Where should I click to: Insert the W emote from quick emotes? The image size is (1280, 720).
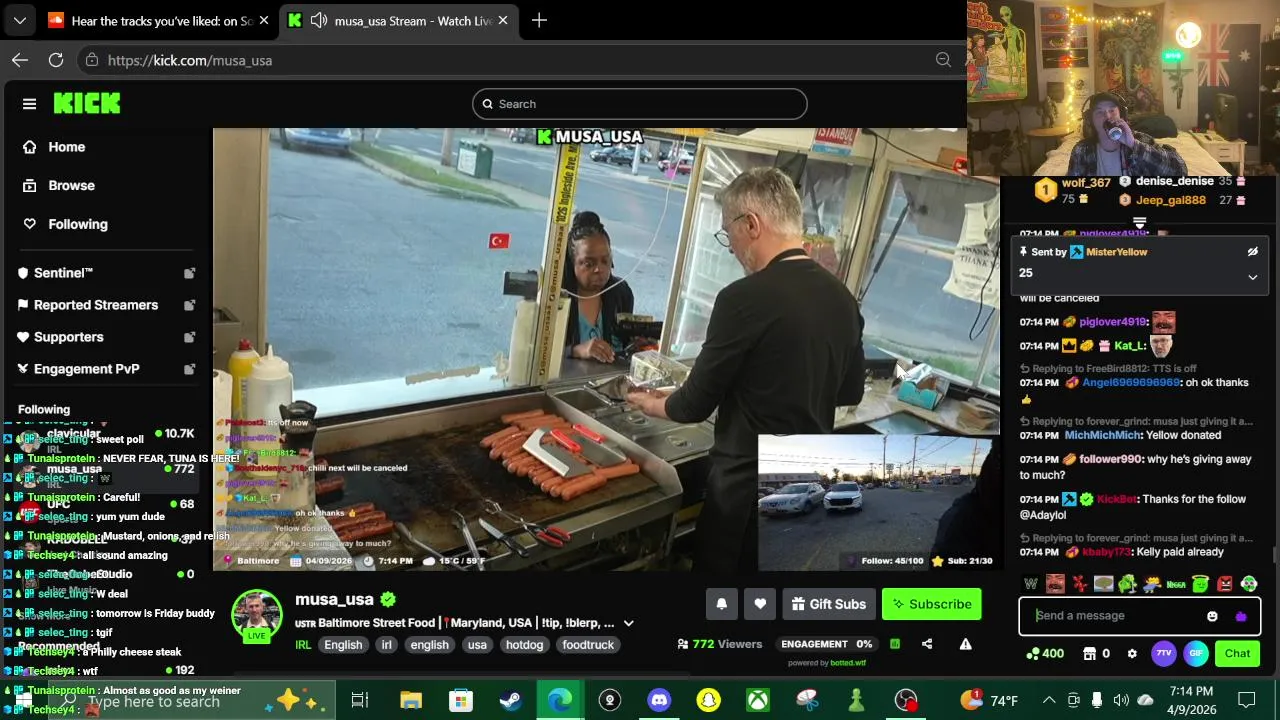click(x=1031, y=584)
